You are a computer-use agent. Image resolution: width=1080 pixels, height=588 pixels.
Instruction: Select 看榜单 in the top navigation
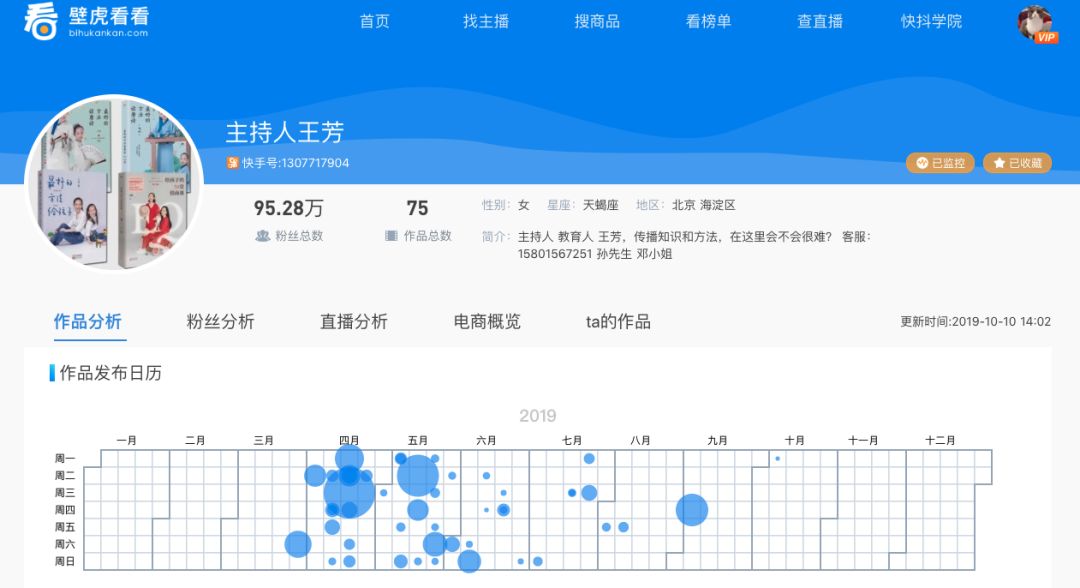[708, 22]
